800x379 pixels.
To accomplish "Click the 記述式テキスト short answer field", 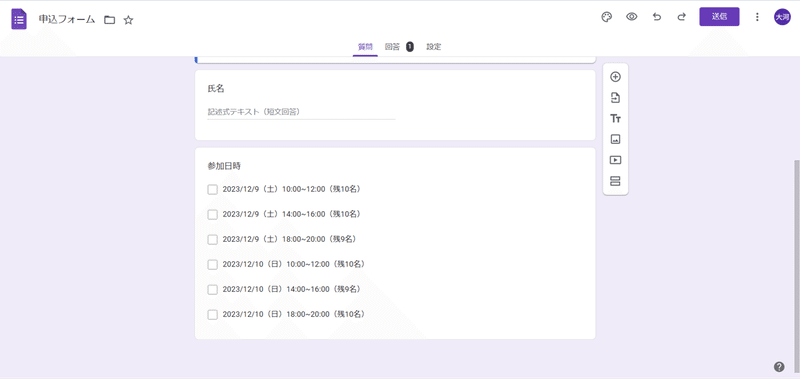I will point(301,112).
